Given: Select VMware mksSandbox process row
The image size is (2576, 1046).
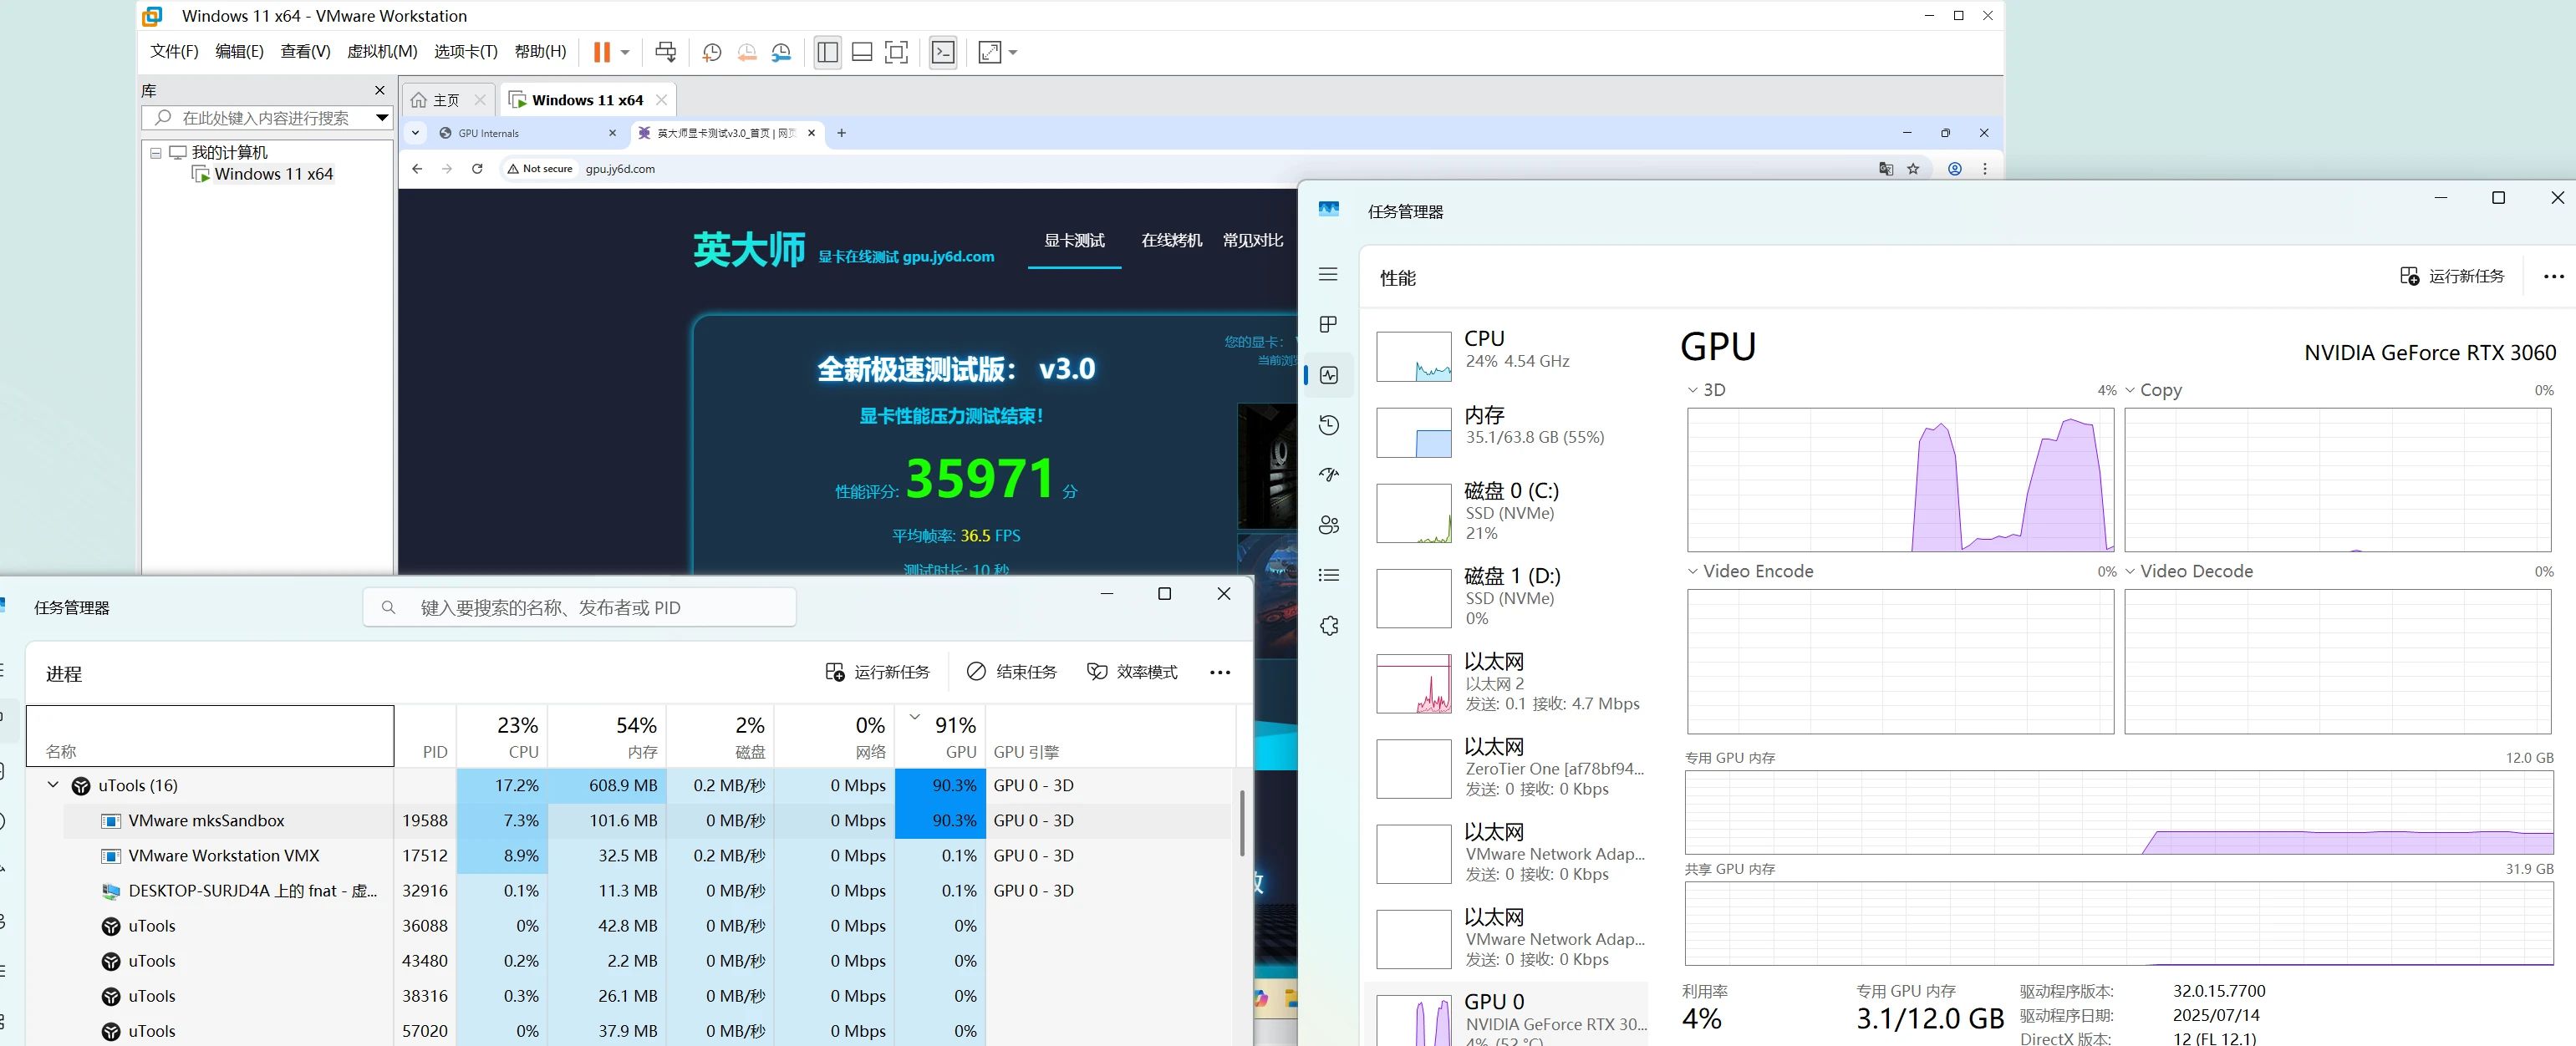Looking at the screenshot, I should [628, 821].
